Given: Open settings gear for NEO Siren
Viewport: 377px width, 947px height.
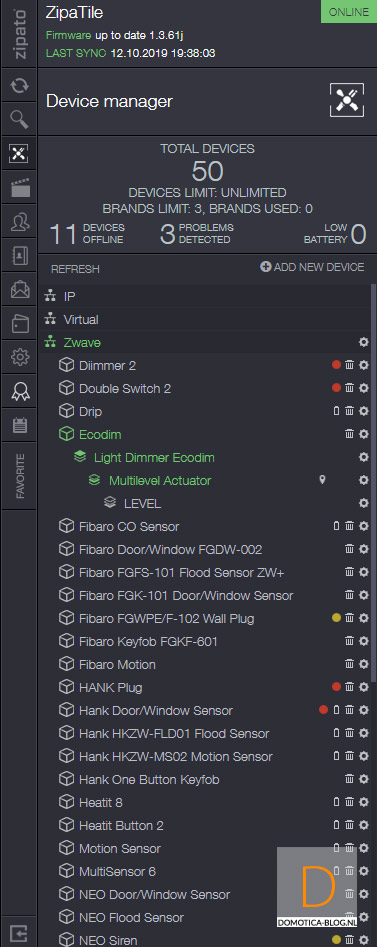Looking at the screenshot, I should pyautogui.click(x=364, y=940).
